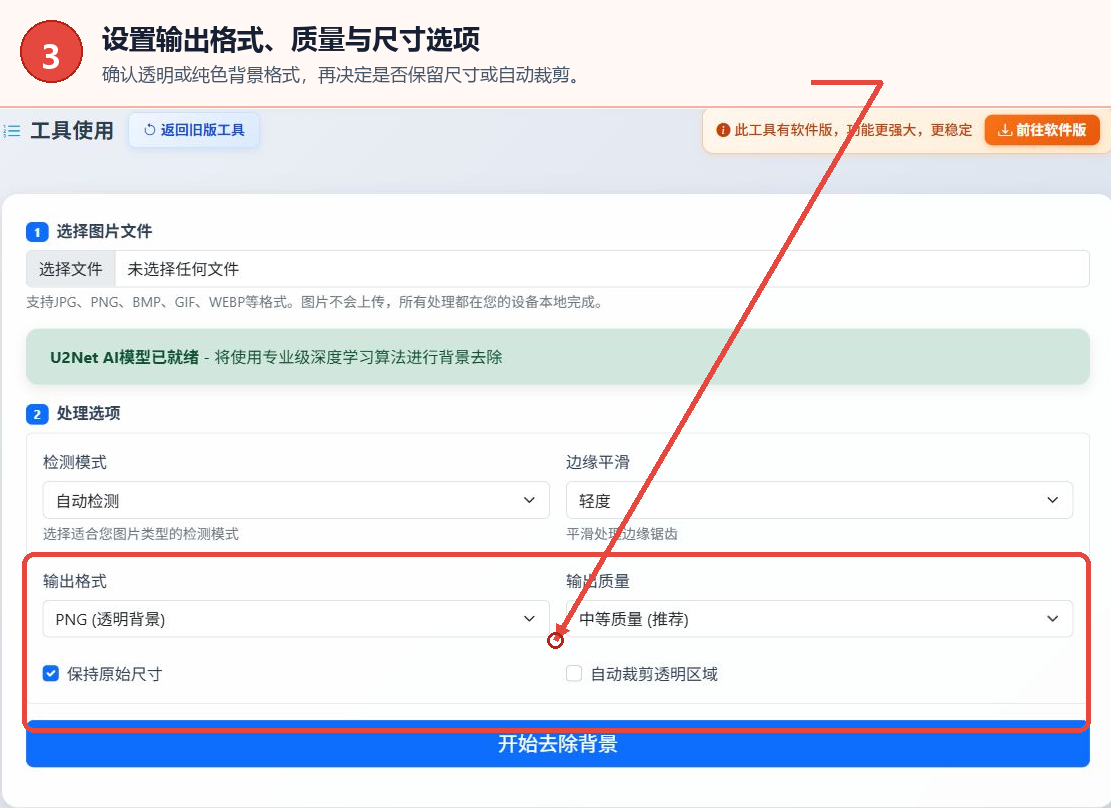Viewport: 1111px width, 808px height.
Task: Click the 工具使用 heading text
Action: 72,130
